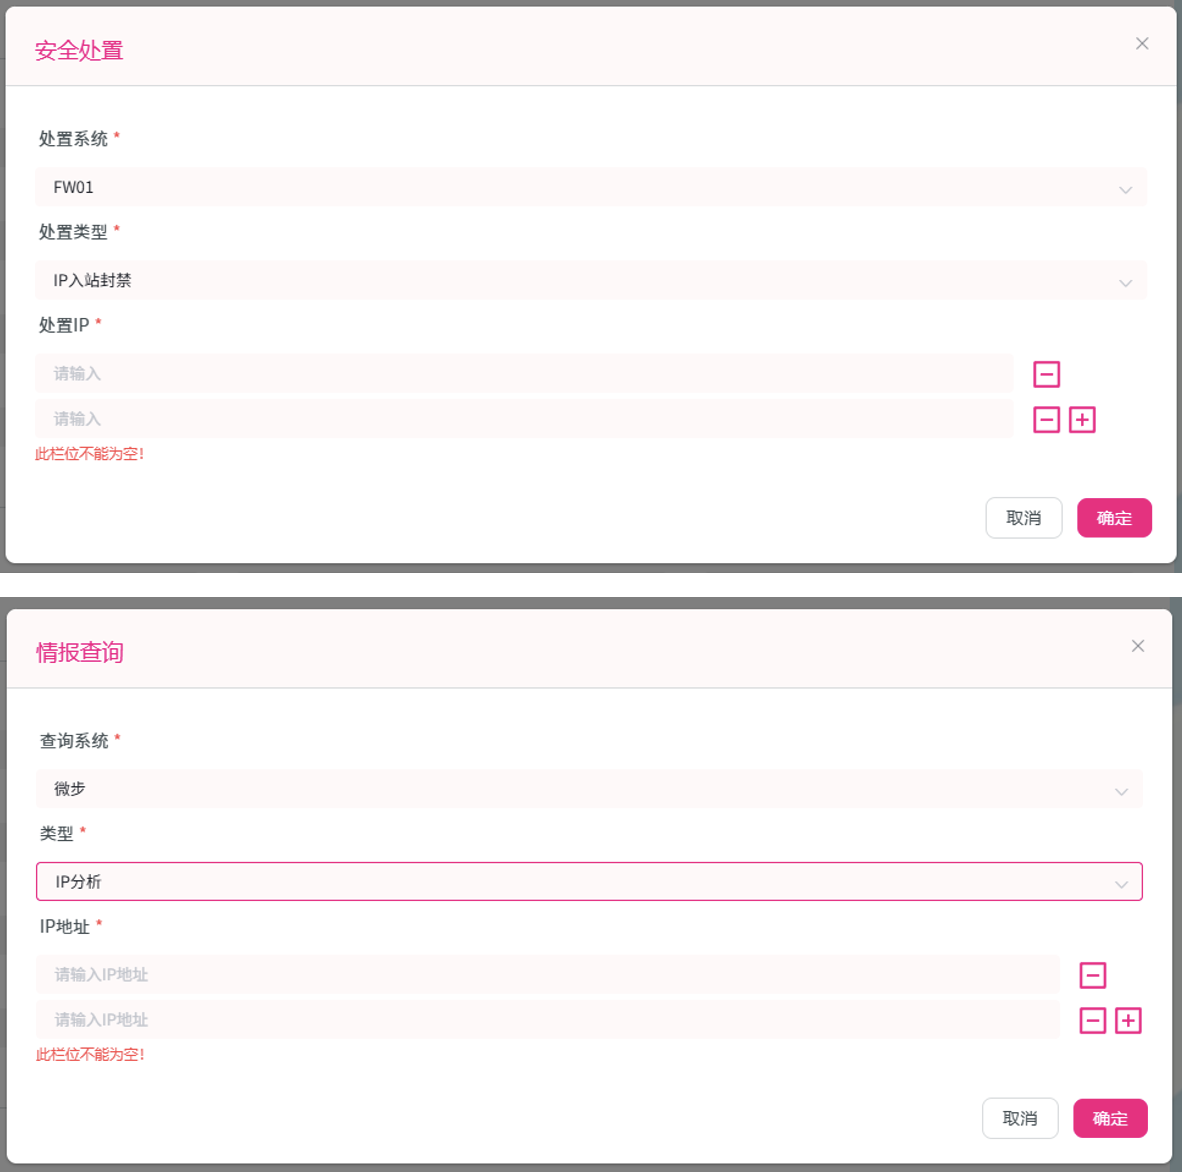
Task: Expand the 查询系统 dropdown showing 微步
Action: tap(589, 788)
